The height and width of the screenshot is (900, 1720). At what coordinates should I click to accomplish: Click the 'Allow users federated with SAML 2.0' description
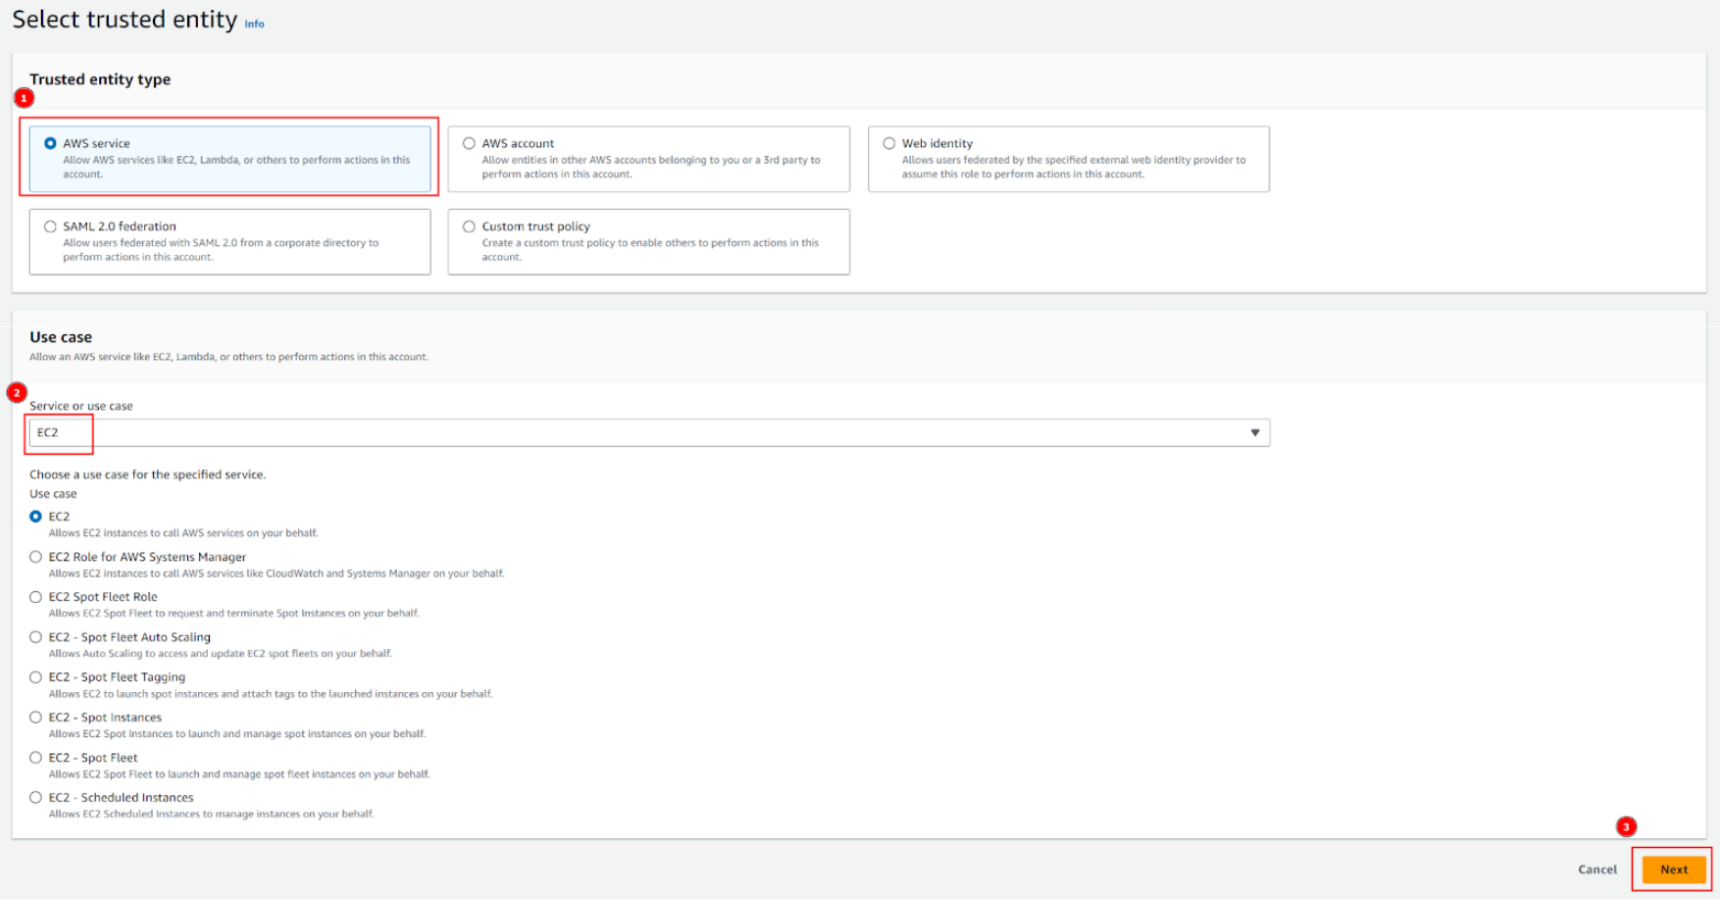221,250
